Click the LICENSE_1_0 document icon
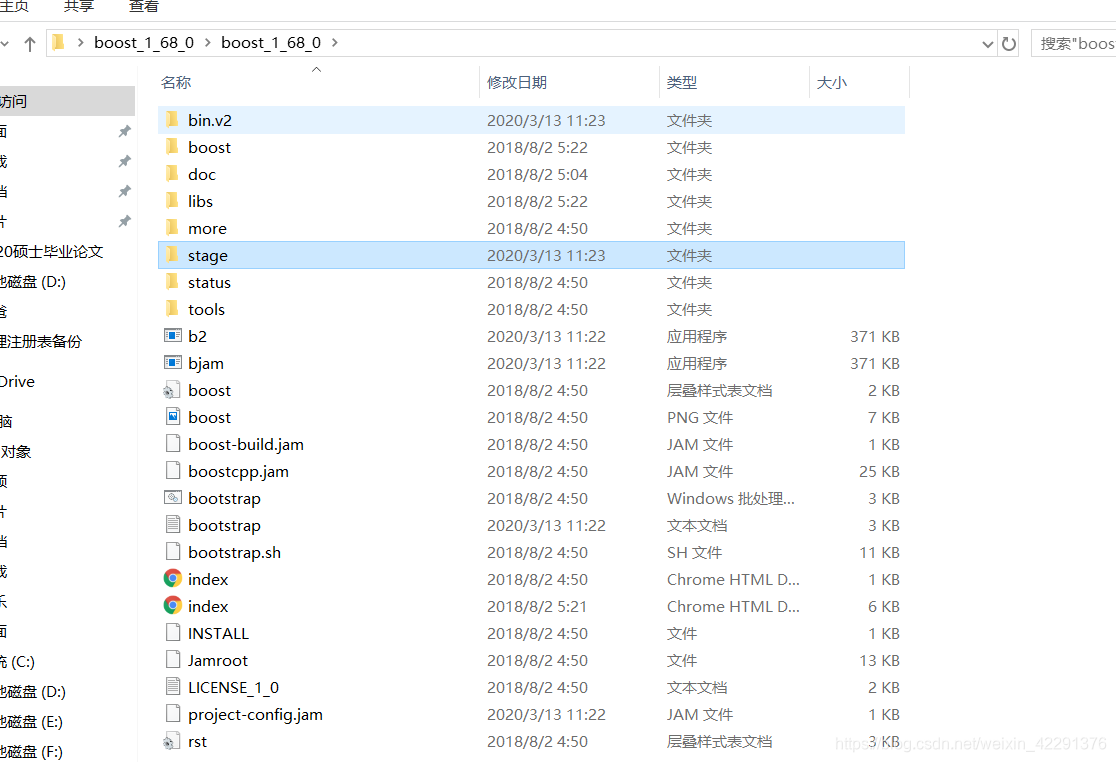Viewport: 1116px width, 762px height. tap(173, 687)
